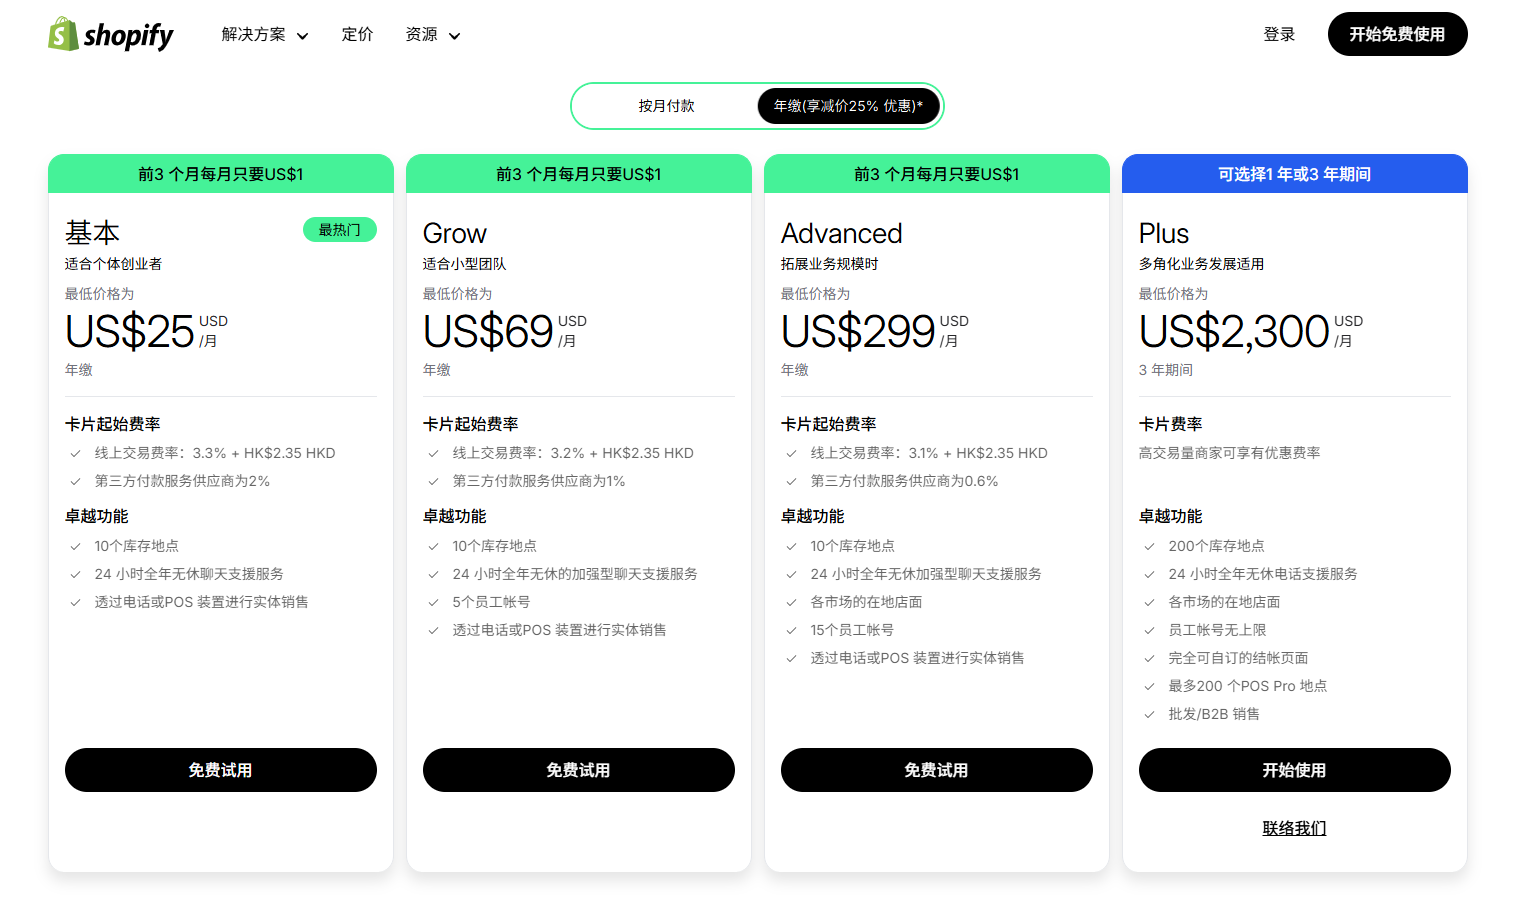This screenshot has width=1518, height=901.
Task: Open the 联络我们 link under Plus plan
Action: [x=1294, y=828]
